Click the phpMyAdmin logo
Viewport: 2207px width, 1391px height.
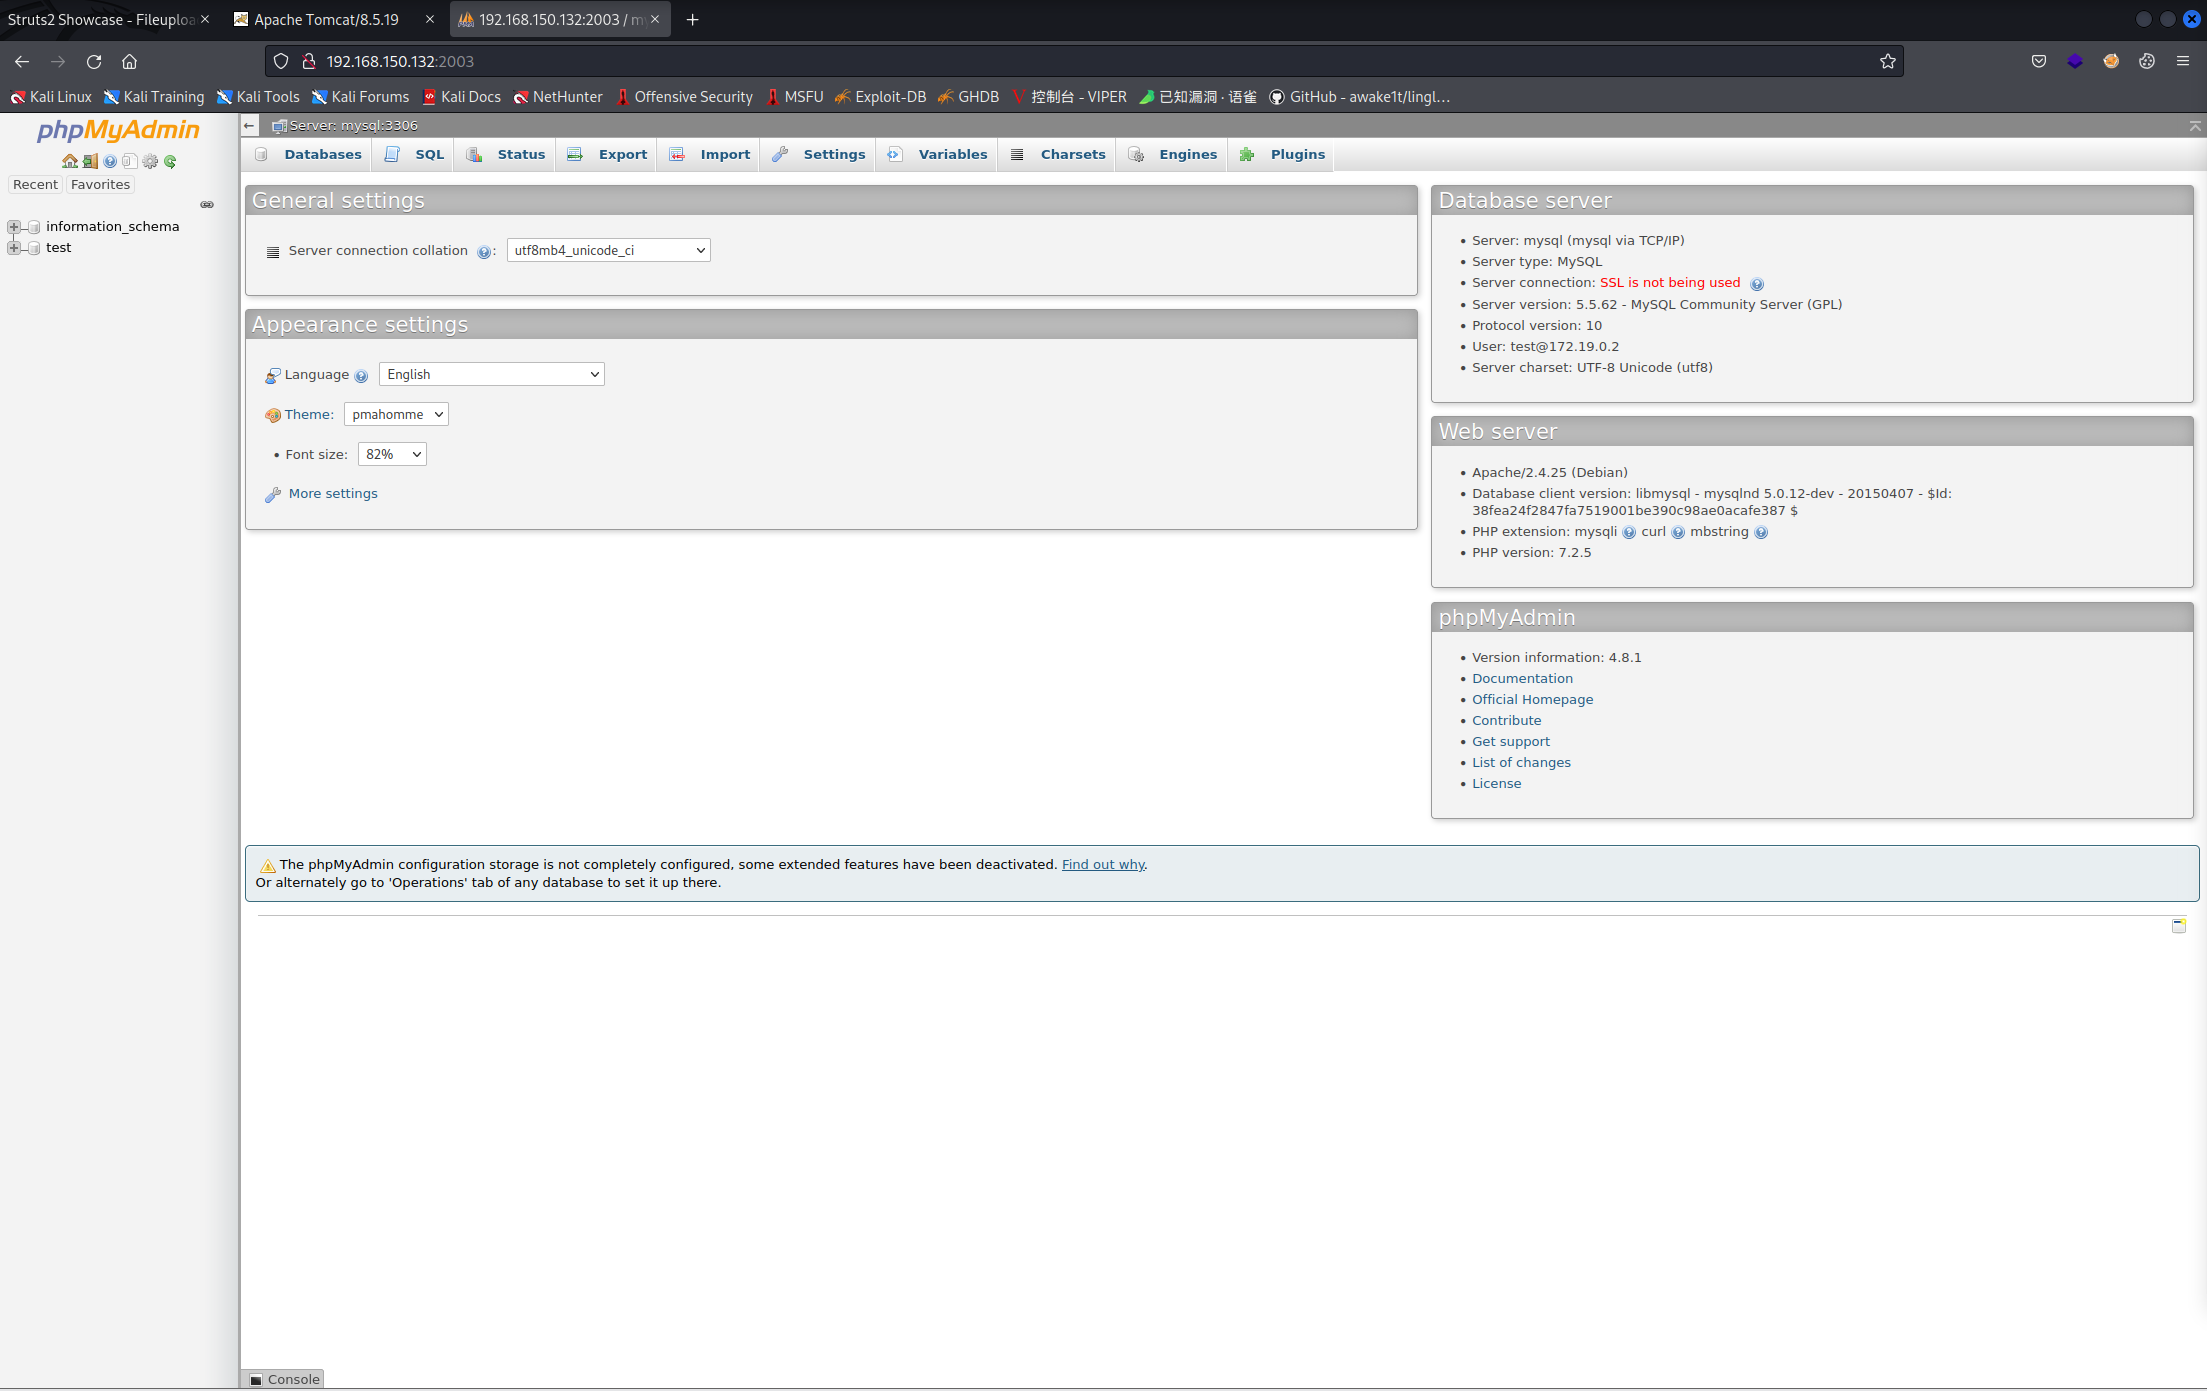pos(118,130)
